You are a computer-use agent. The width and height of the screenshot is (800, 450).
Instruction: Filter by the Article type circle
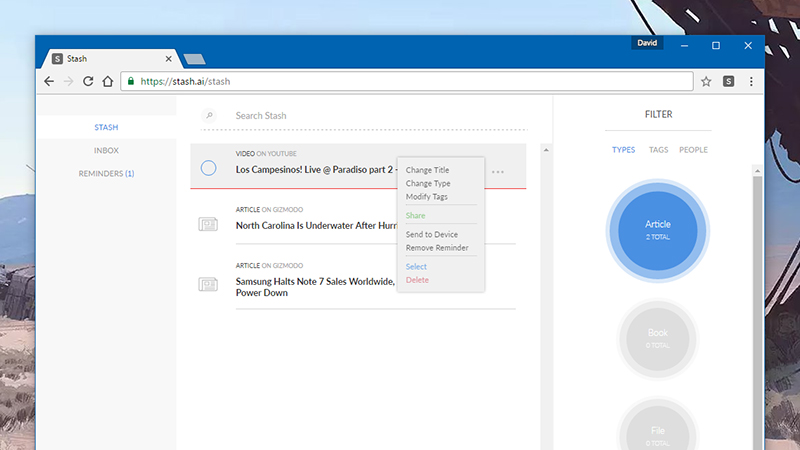click(x=658, y=231)
